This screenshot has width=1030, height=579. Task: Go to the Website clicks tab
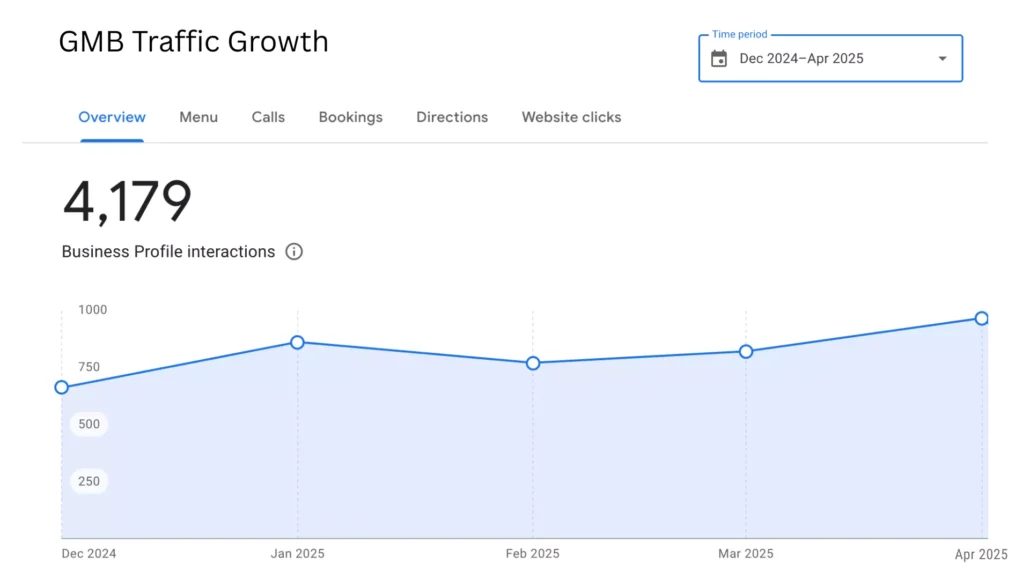[571, 117]
